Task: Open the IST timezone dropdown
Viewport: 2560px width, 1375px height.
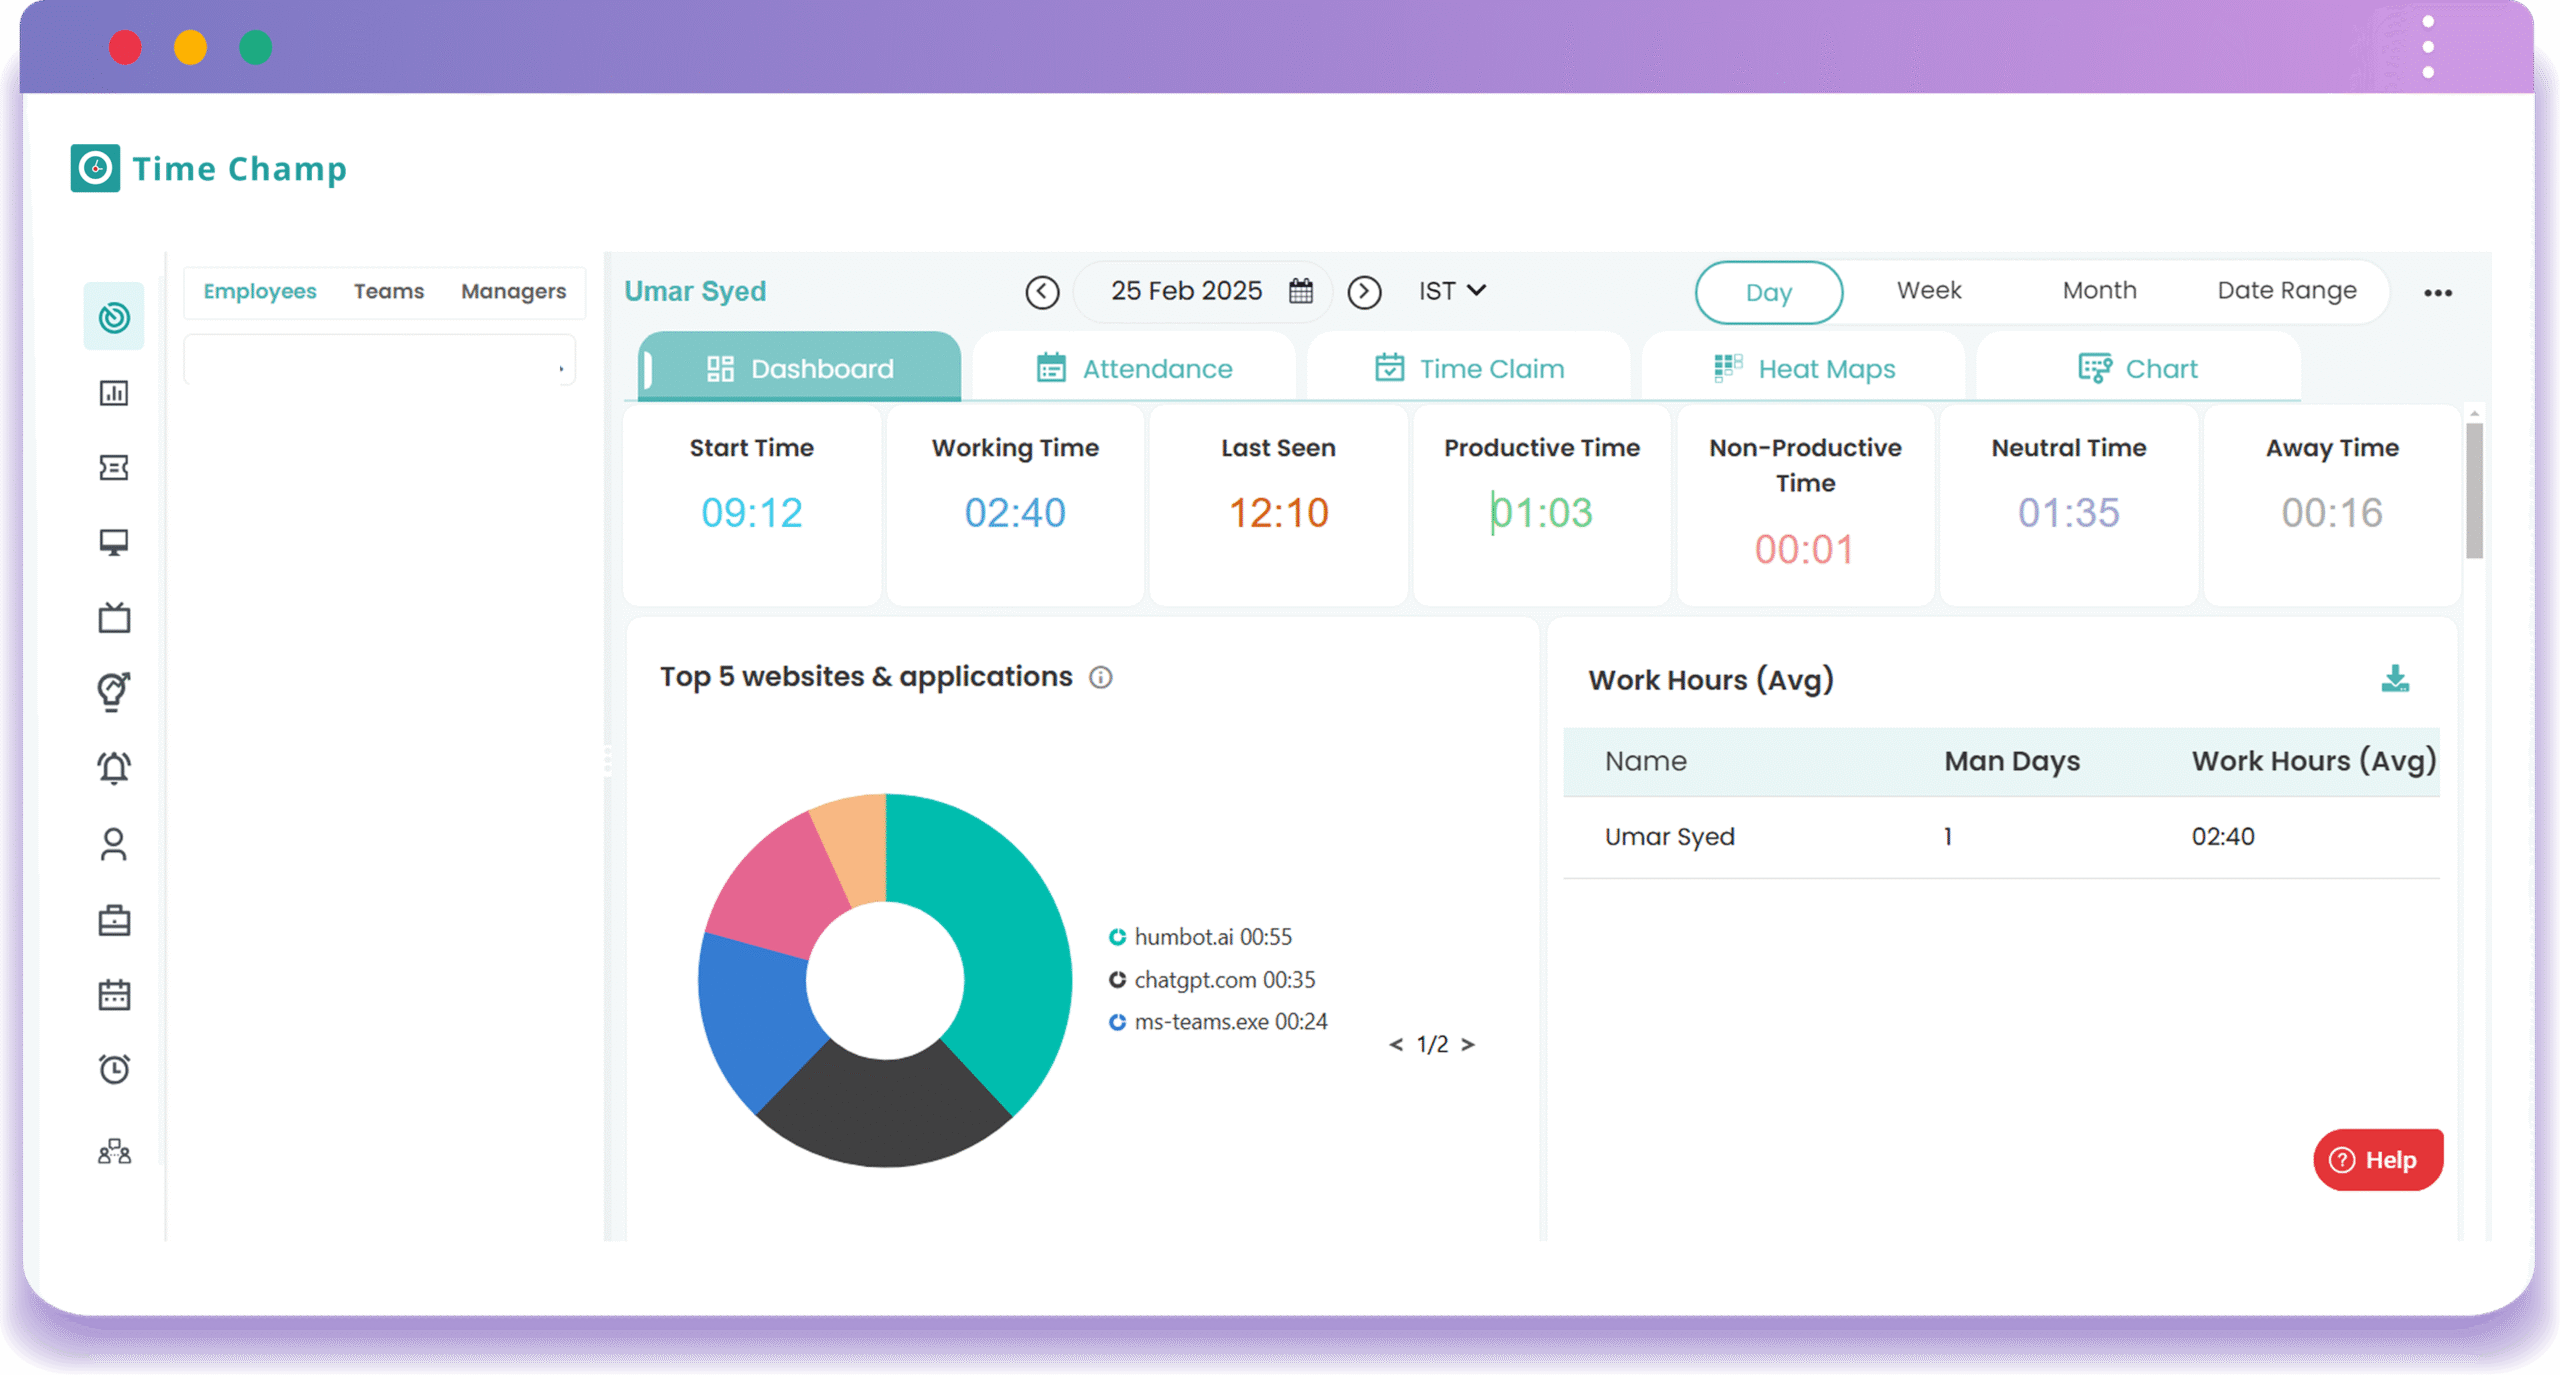Action: coord(1450,291)
